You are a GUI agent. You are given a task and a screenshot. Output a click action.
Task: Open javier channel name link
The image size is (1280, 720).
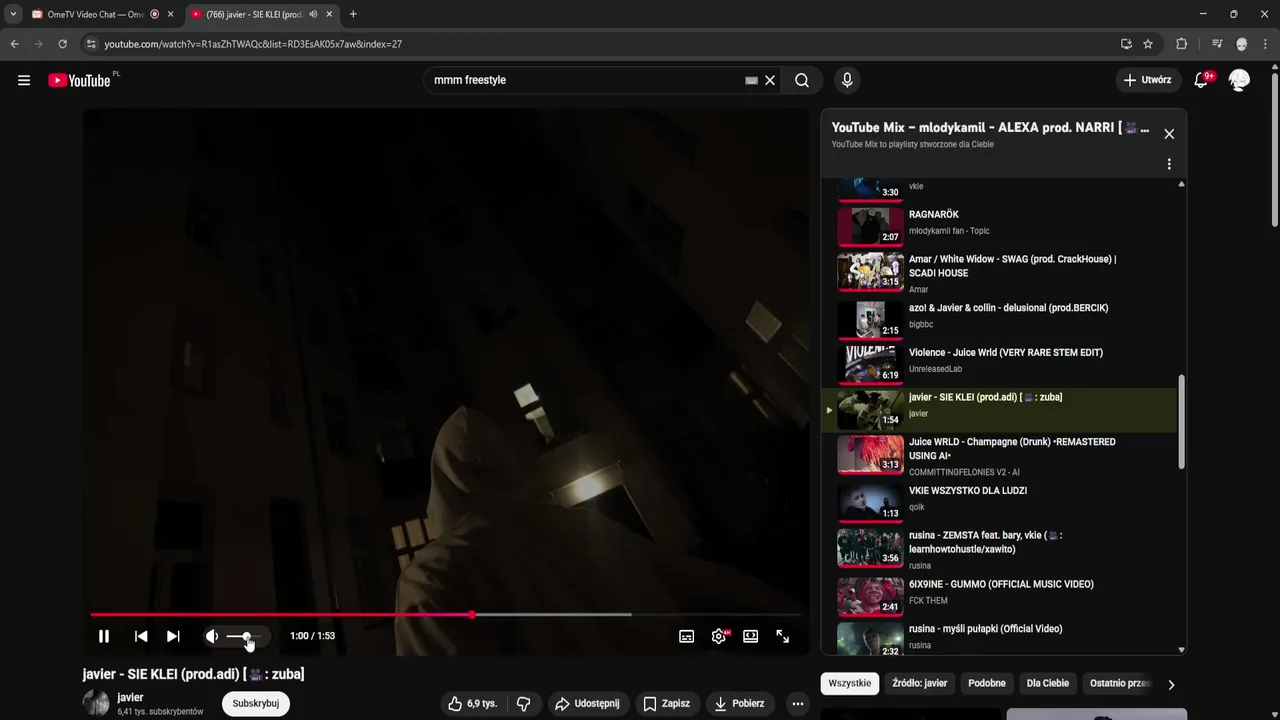click(x=130, y=697)
